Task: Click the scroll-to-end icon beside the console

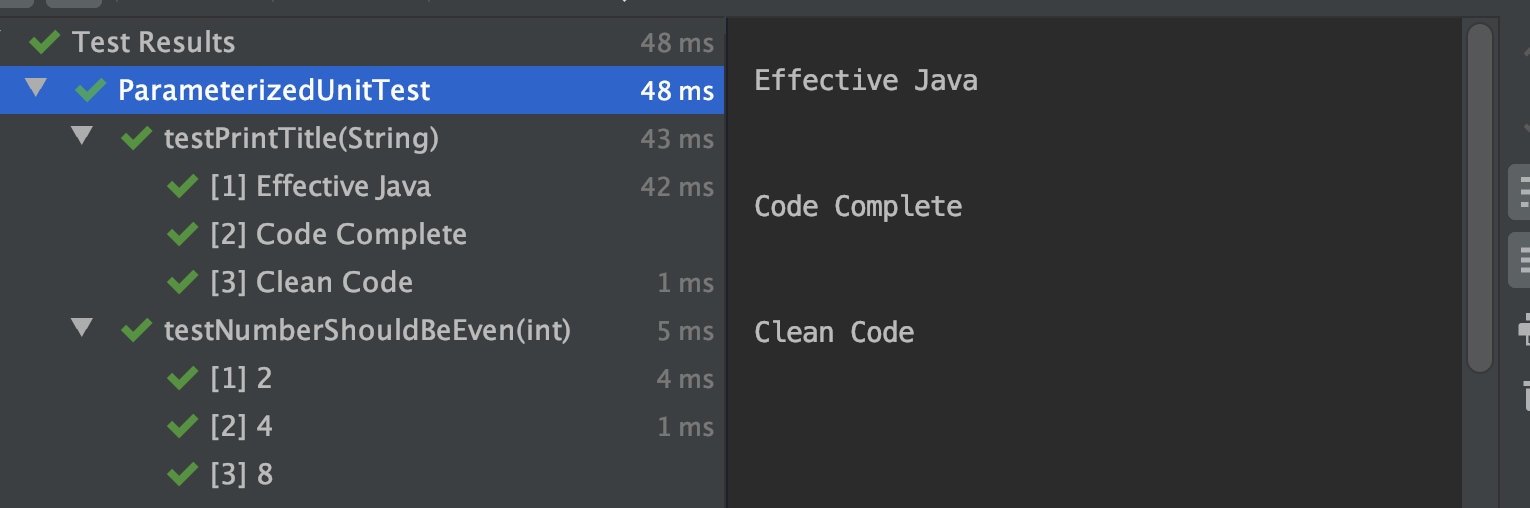Action: [x=1520, y=259]
